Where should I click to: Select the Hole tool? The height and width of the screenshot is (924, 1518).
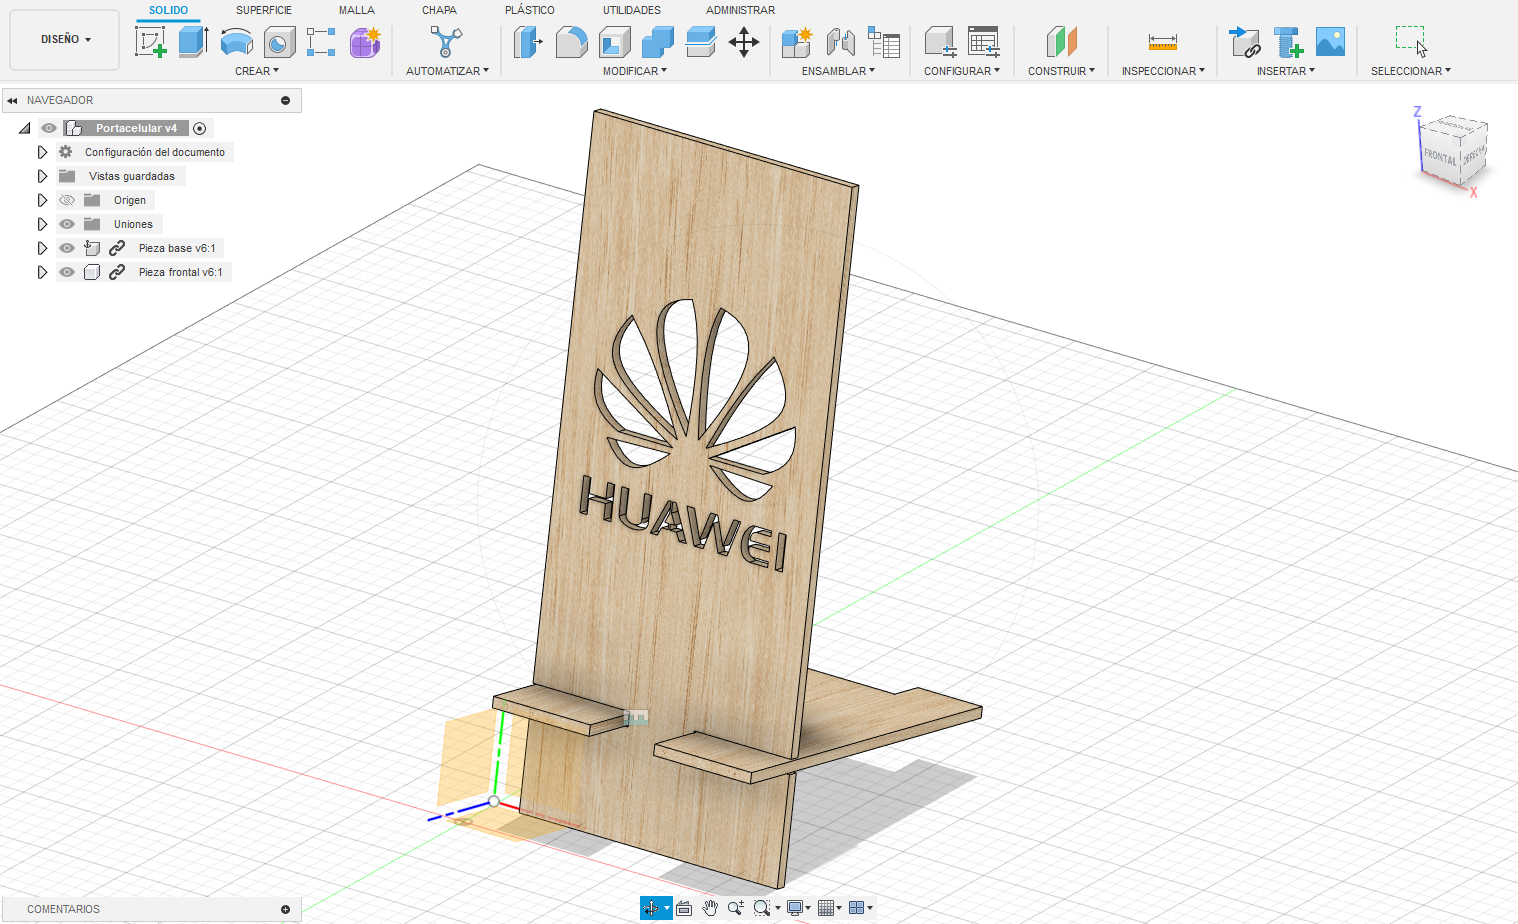click(x=279, y=42)
